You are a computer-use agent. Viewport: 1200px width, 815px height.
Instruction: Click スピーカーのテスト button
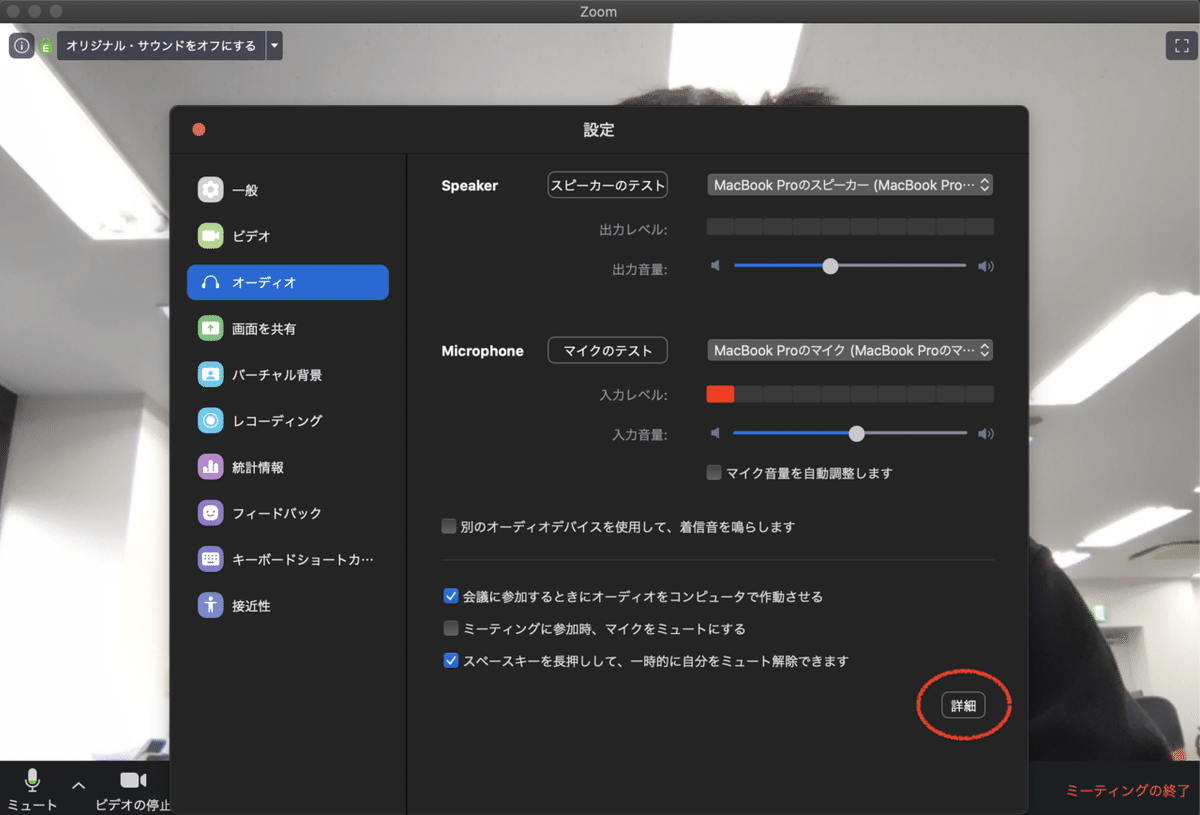[608, 185]
